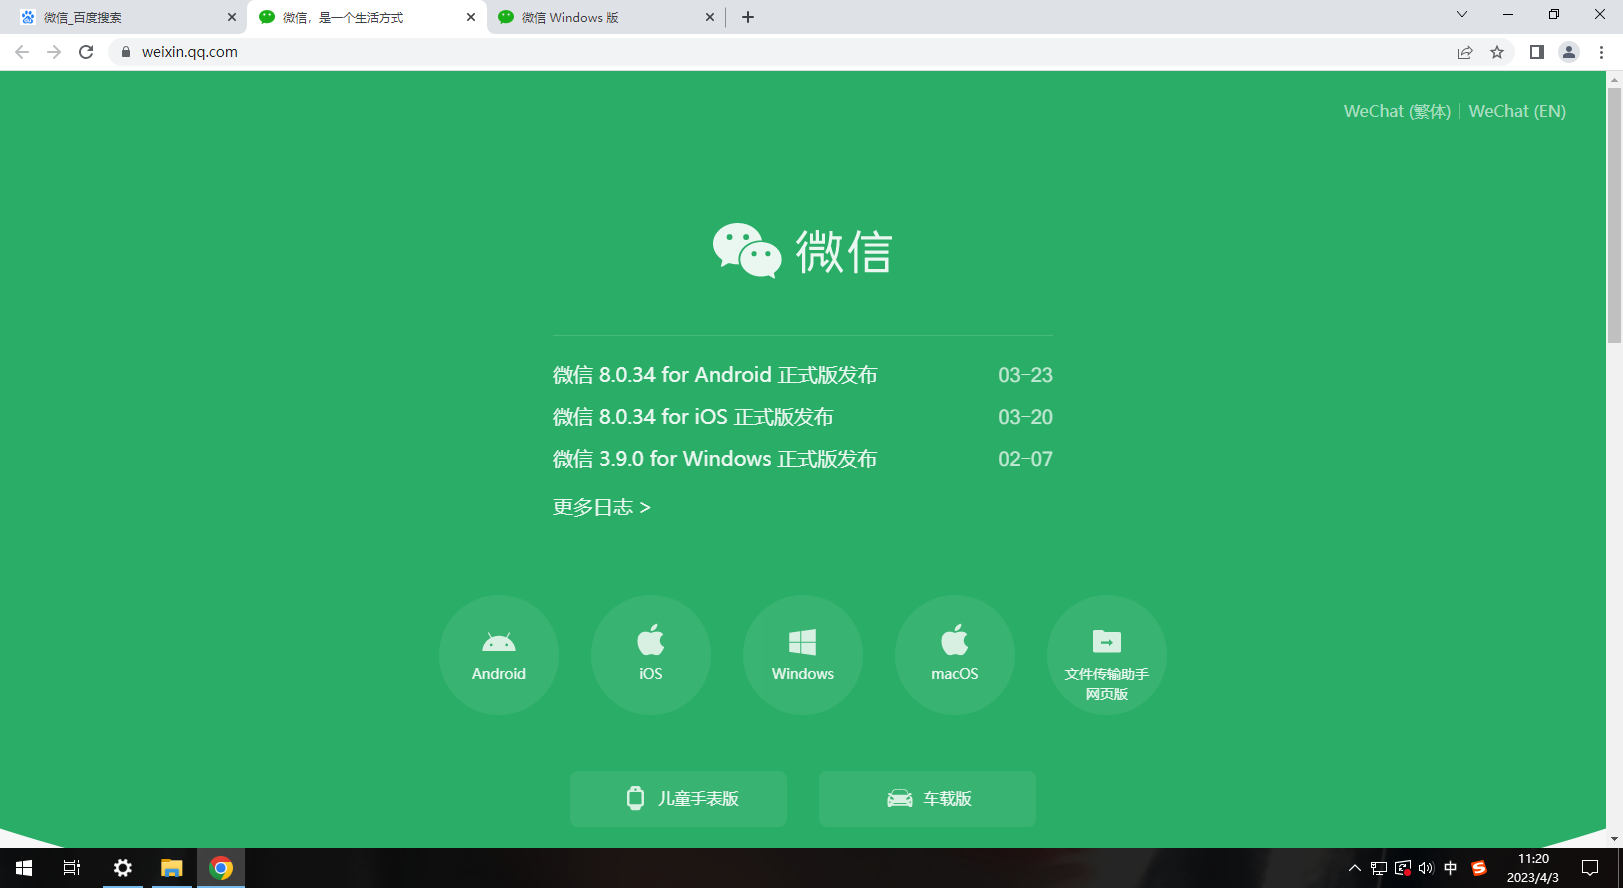The width and height of the screenshot is (1623, 888).
Task: Open 微信 8.0.34 for Android release note
Action: click(x=715, y=375)
